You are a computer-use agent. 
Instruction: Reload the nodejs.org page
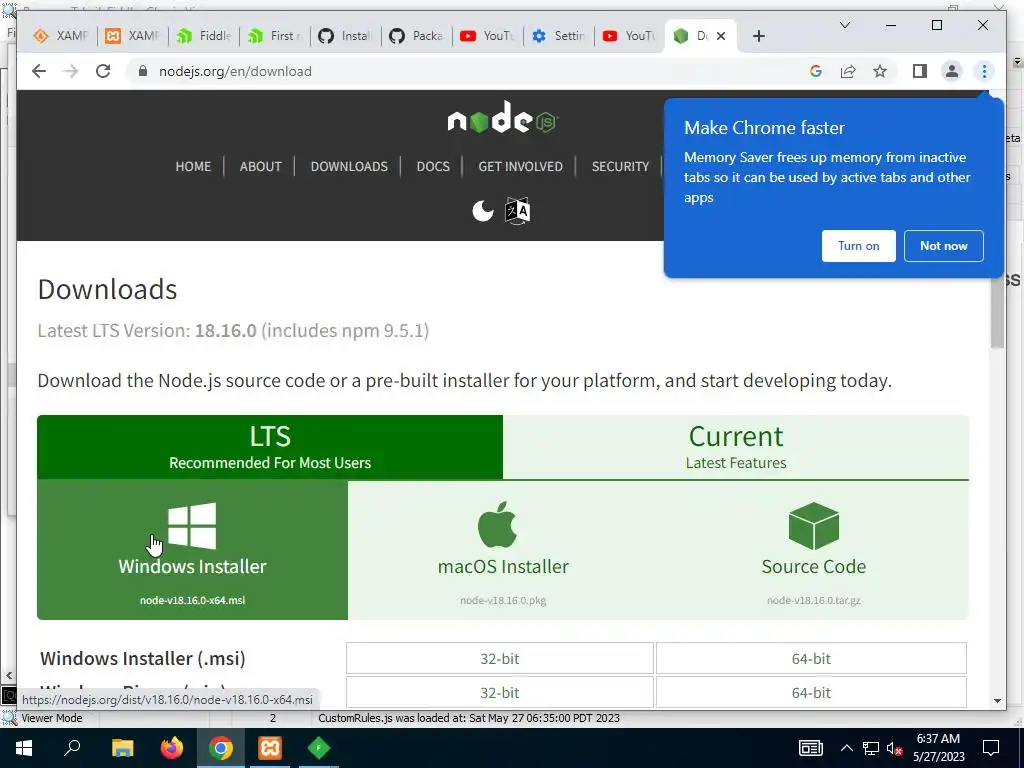pos(103,71)
